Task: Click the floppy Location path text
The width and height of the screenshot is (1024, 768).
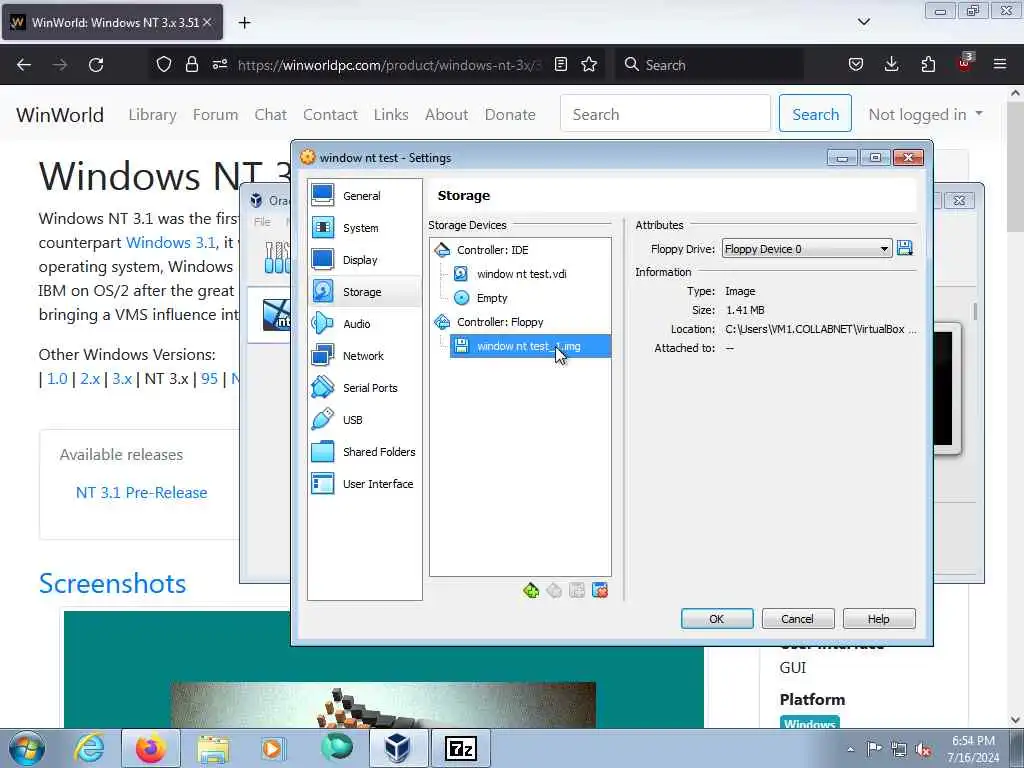Action: pyautogui.click(x=820, y=329)
